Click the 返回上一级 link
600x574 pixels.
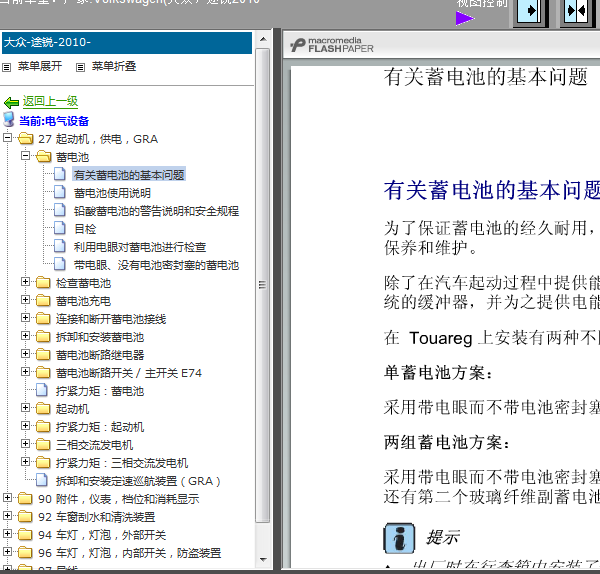[50, 101]
